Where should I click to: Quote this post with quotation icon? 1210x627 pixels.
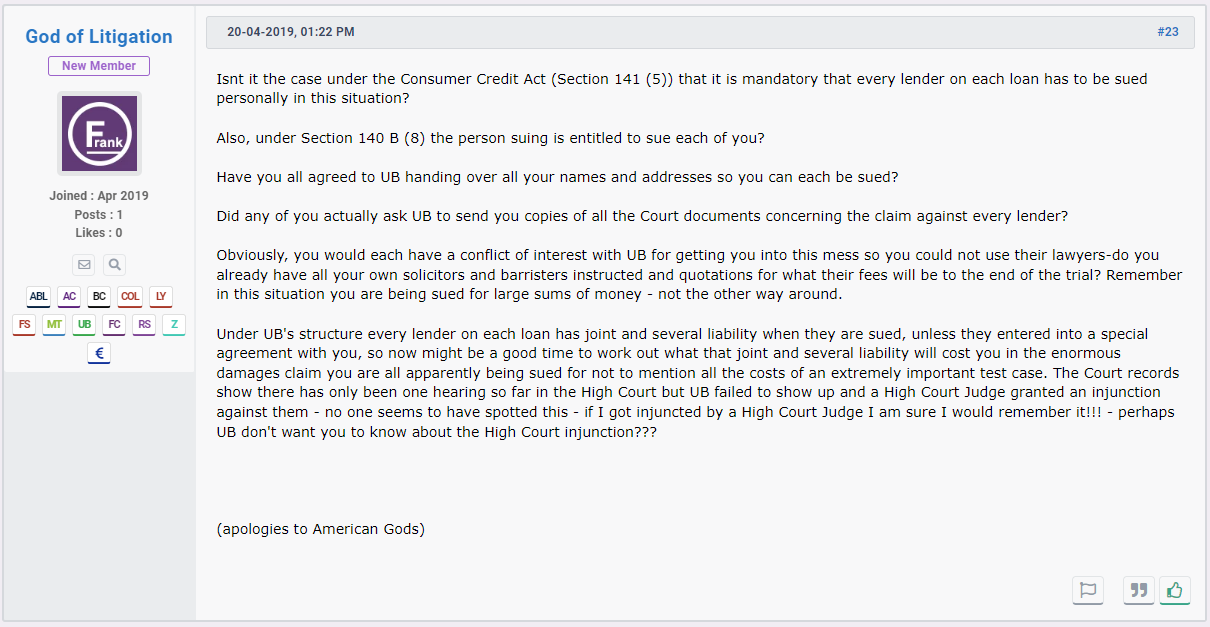(1138, 590)
